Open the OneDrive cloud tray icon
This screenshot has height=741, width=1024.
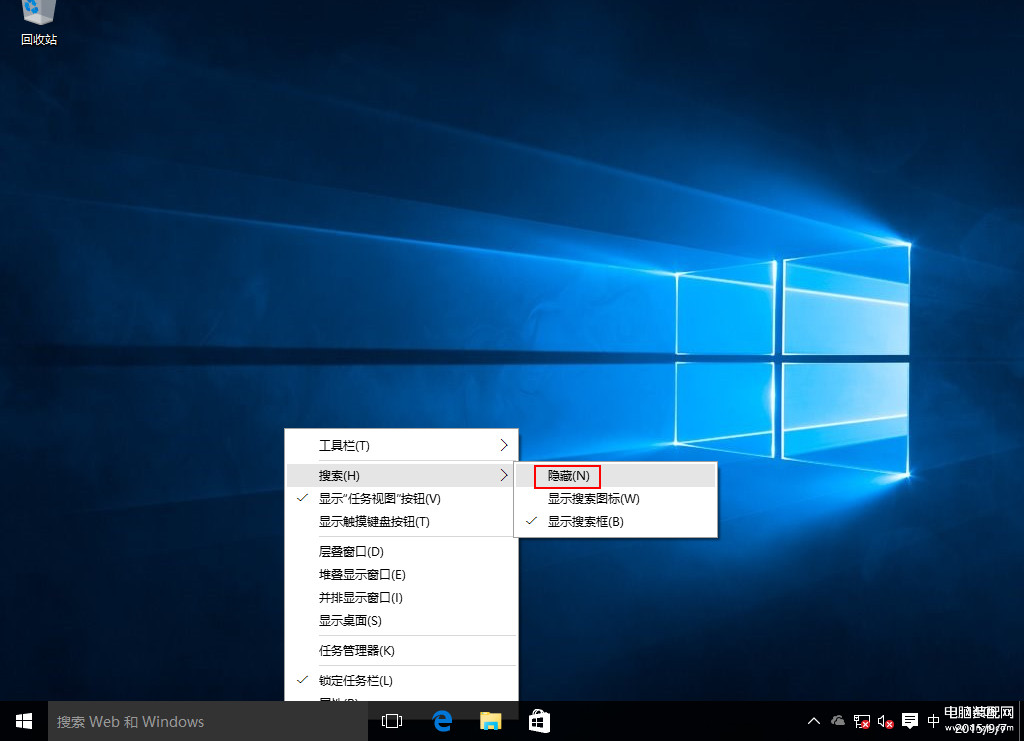[x=837, y=721]
